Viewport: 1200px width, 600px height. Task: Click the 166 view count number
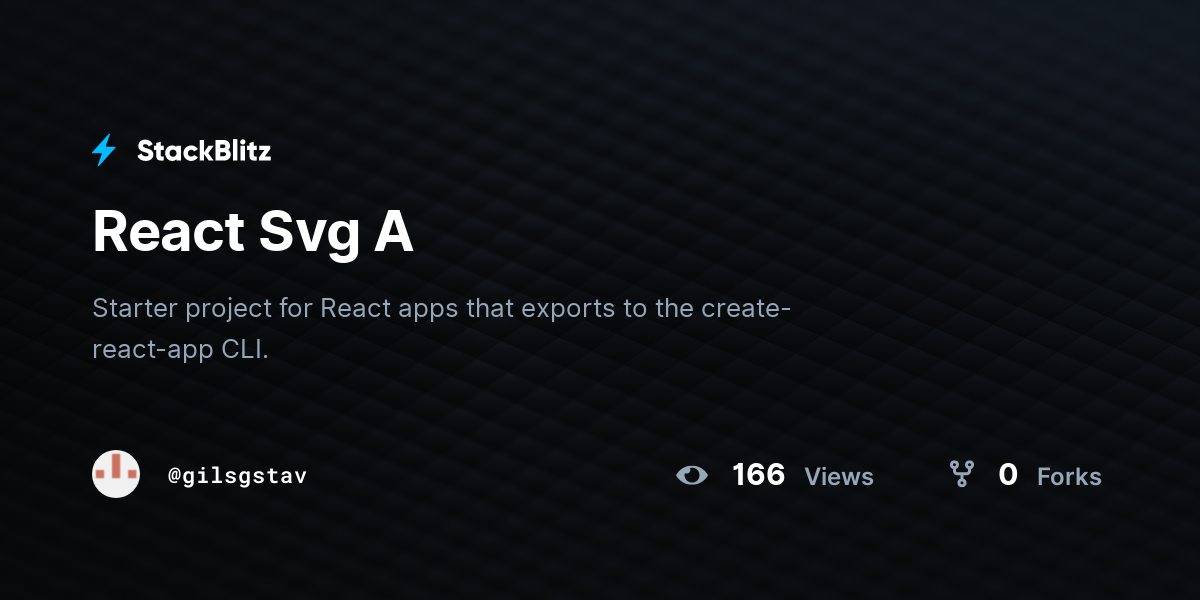759,475
